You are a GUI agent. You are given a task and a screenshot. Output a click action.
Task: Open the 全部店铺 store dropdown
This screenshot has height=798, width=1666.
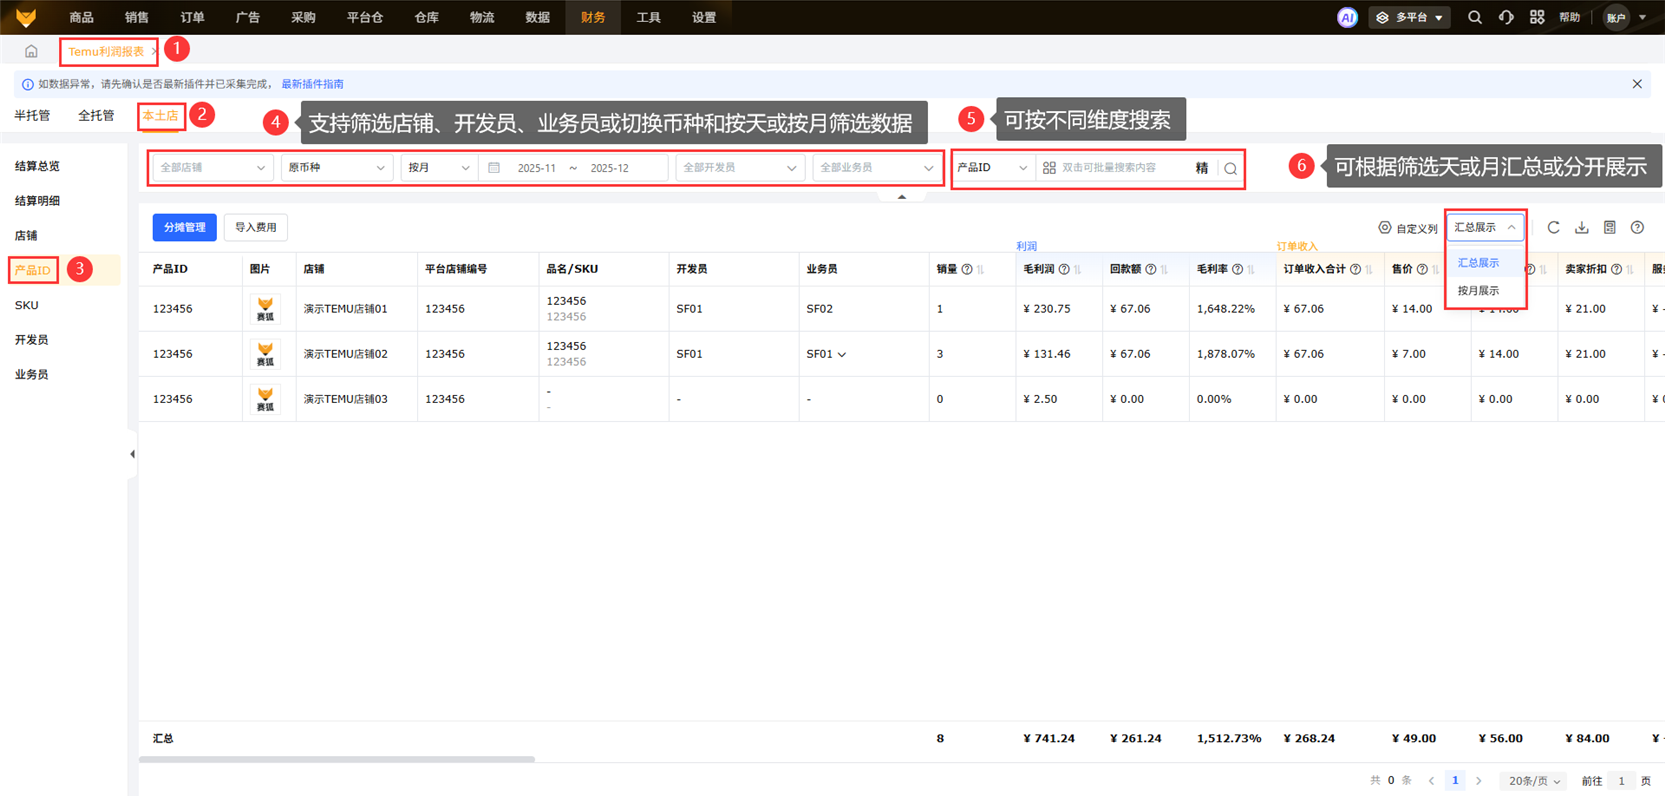point(211,168)
